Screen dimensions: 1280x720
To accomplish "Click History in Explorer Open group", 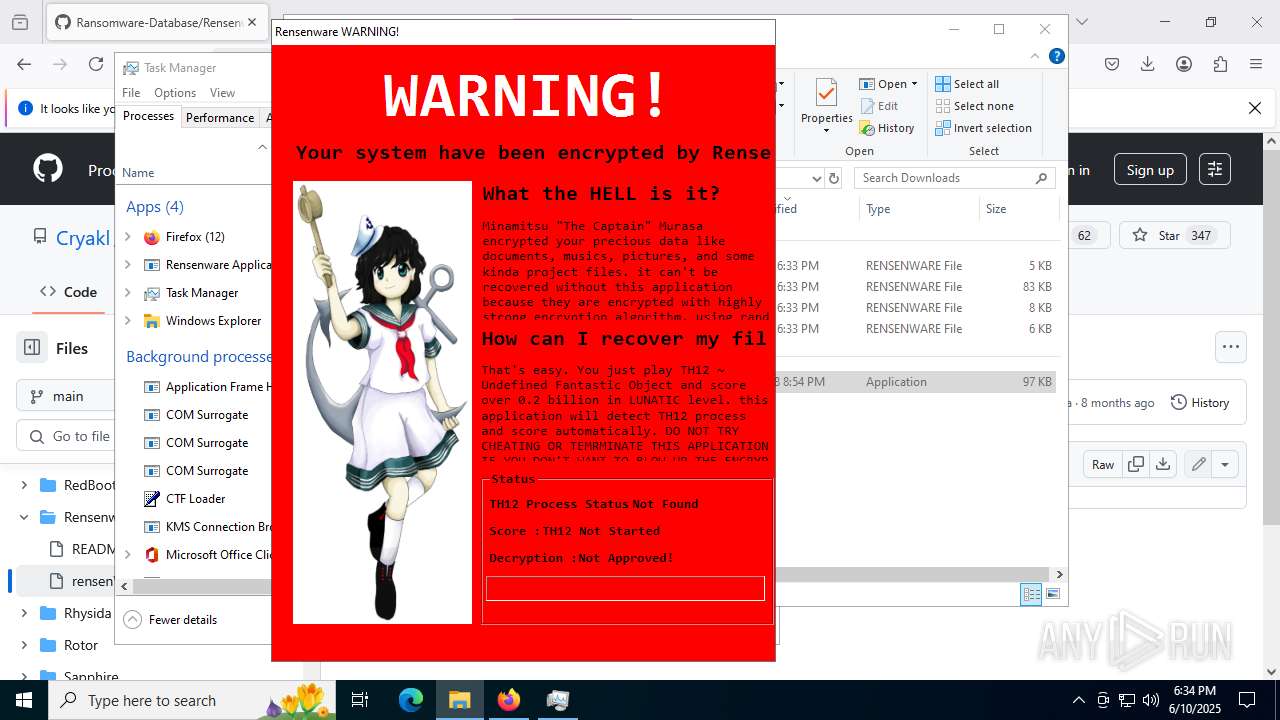I will pos(887,128).
